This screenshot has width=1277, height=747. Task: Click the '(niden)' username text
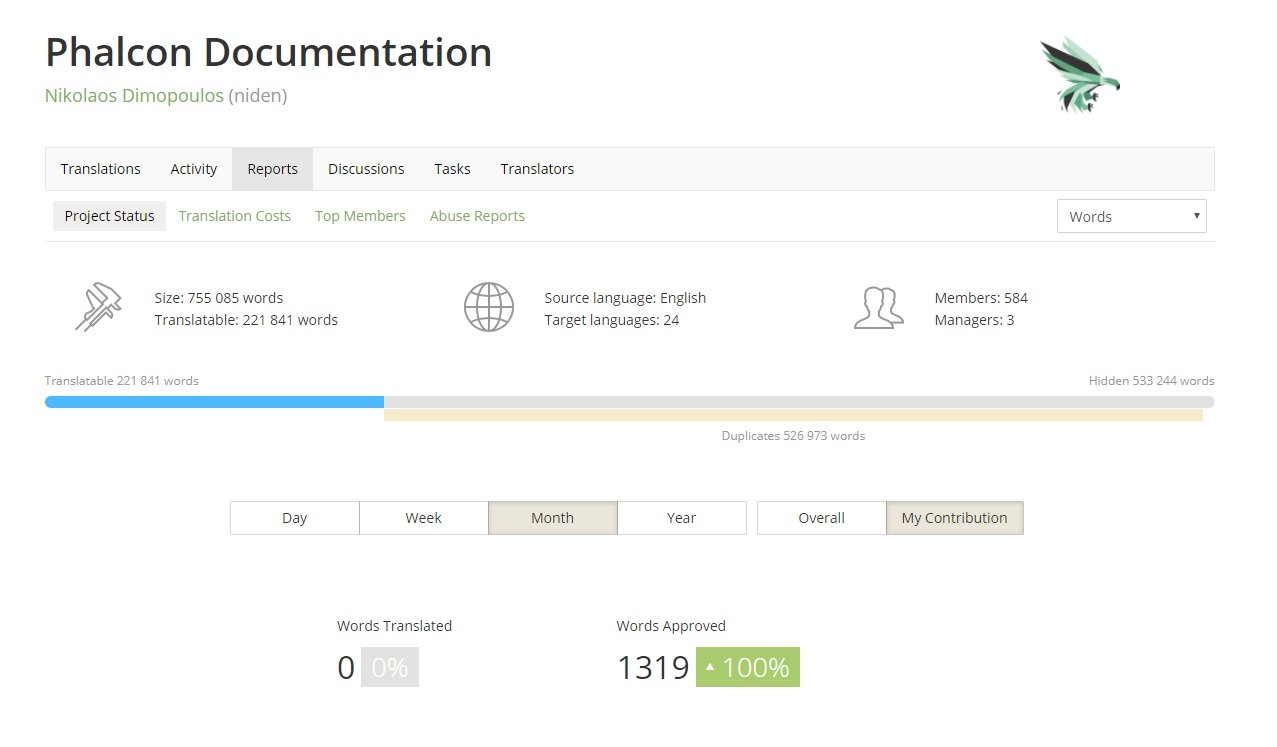pos(258,96)
